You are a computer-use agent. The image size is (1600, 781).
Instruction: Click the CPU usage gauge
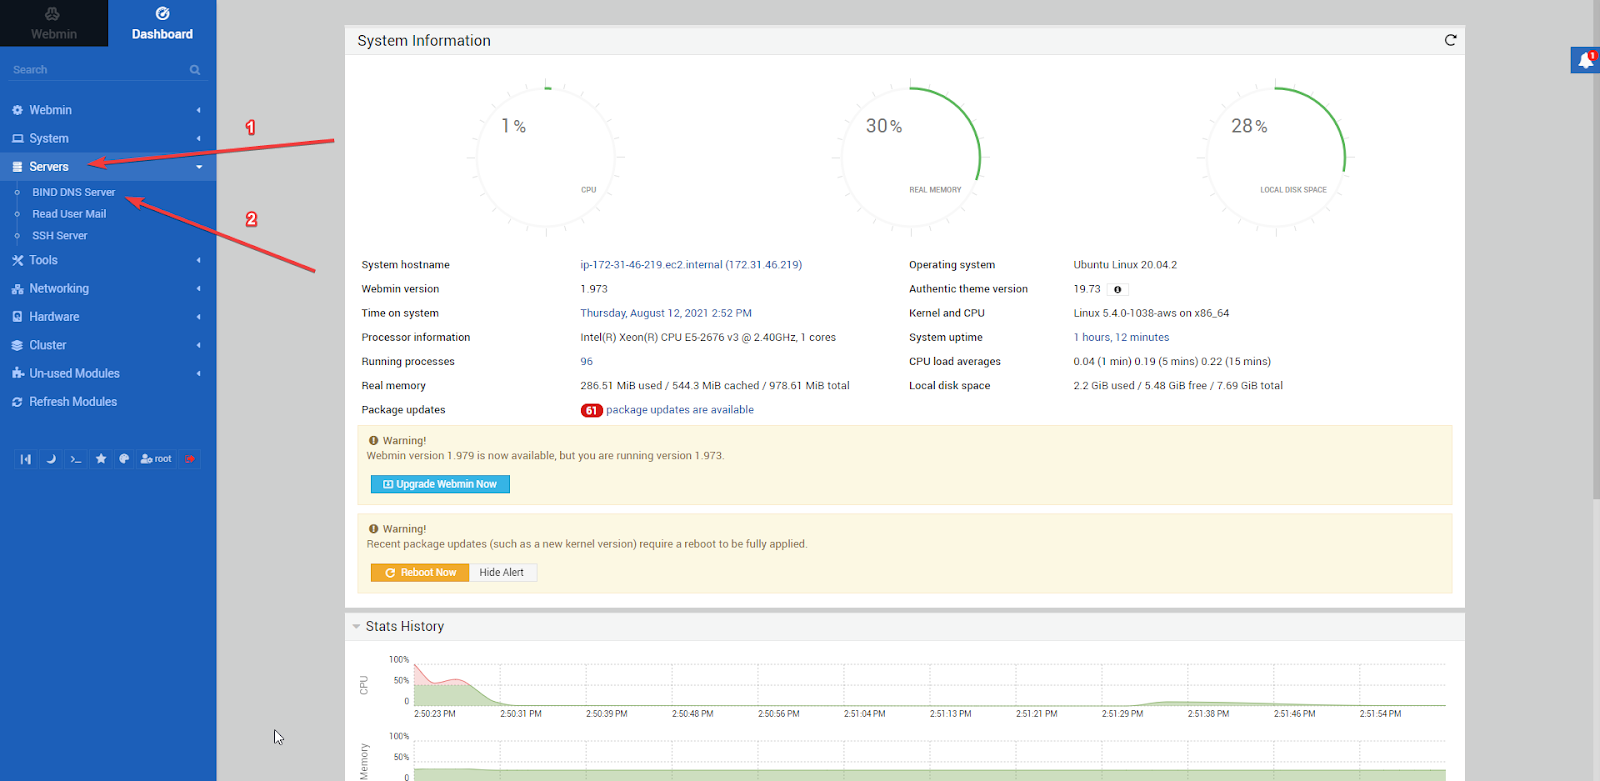click(x=546, y=157)
